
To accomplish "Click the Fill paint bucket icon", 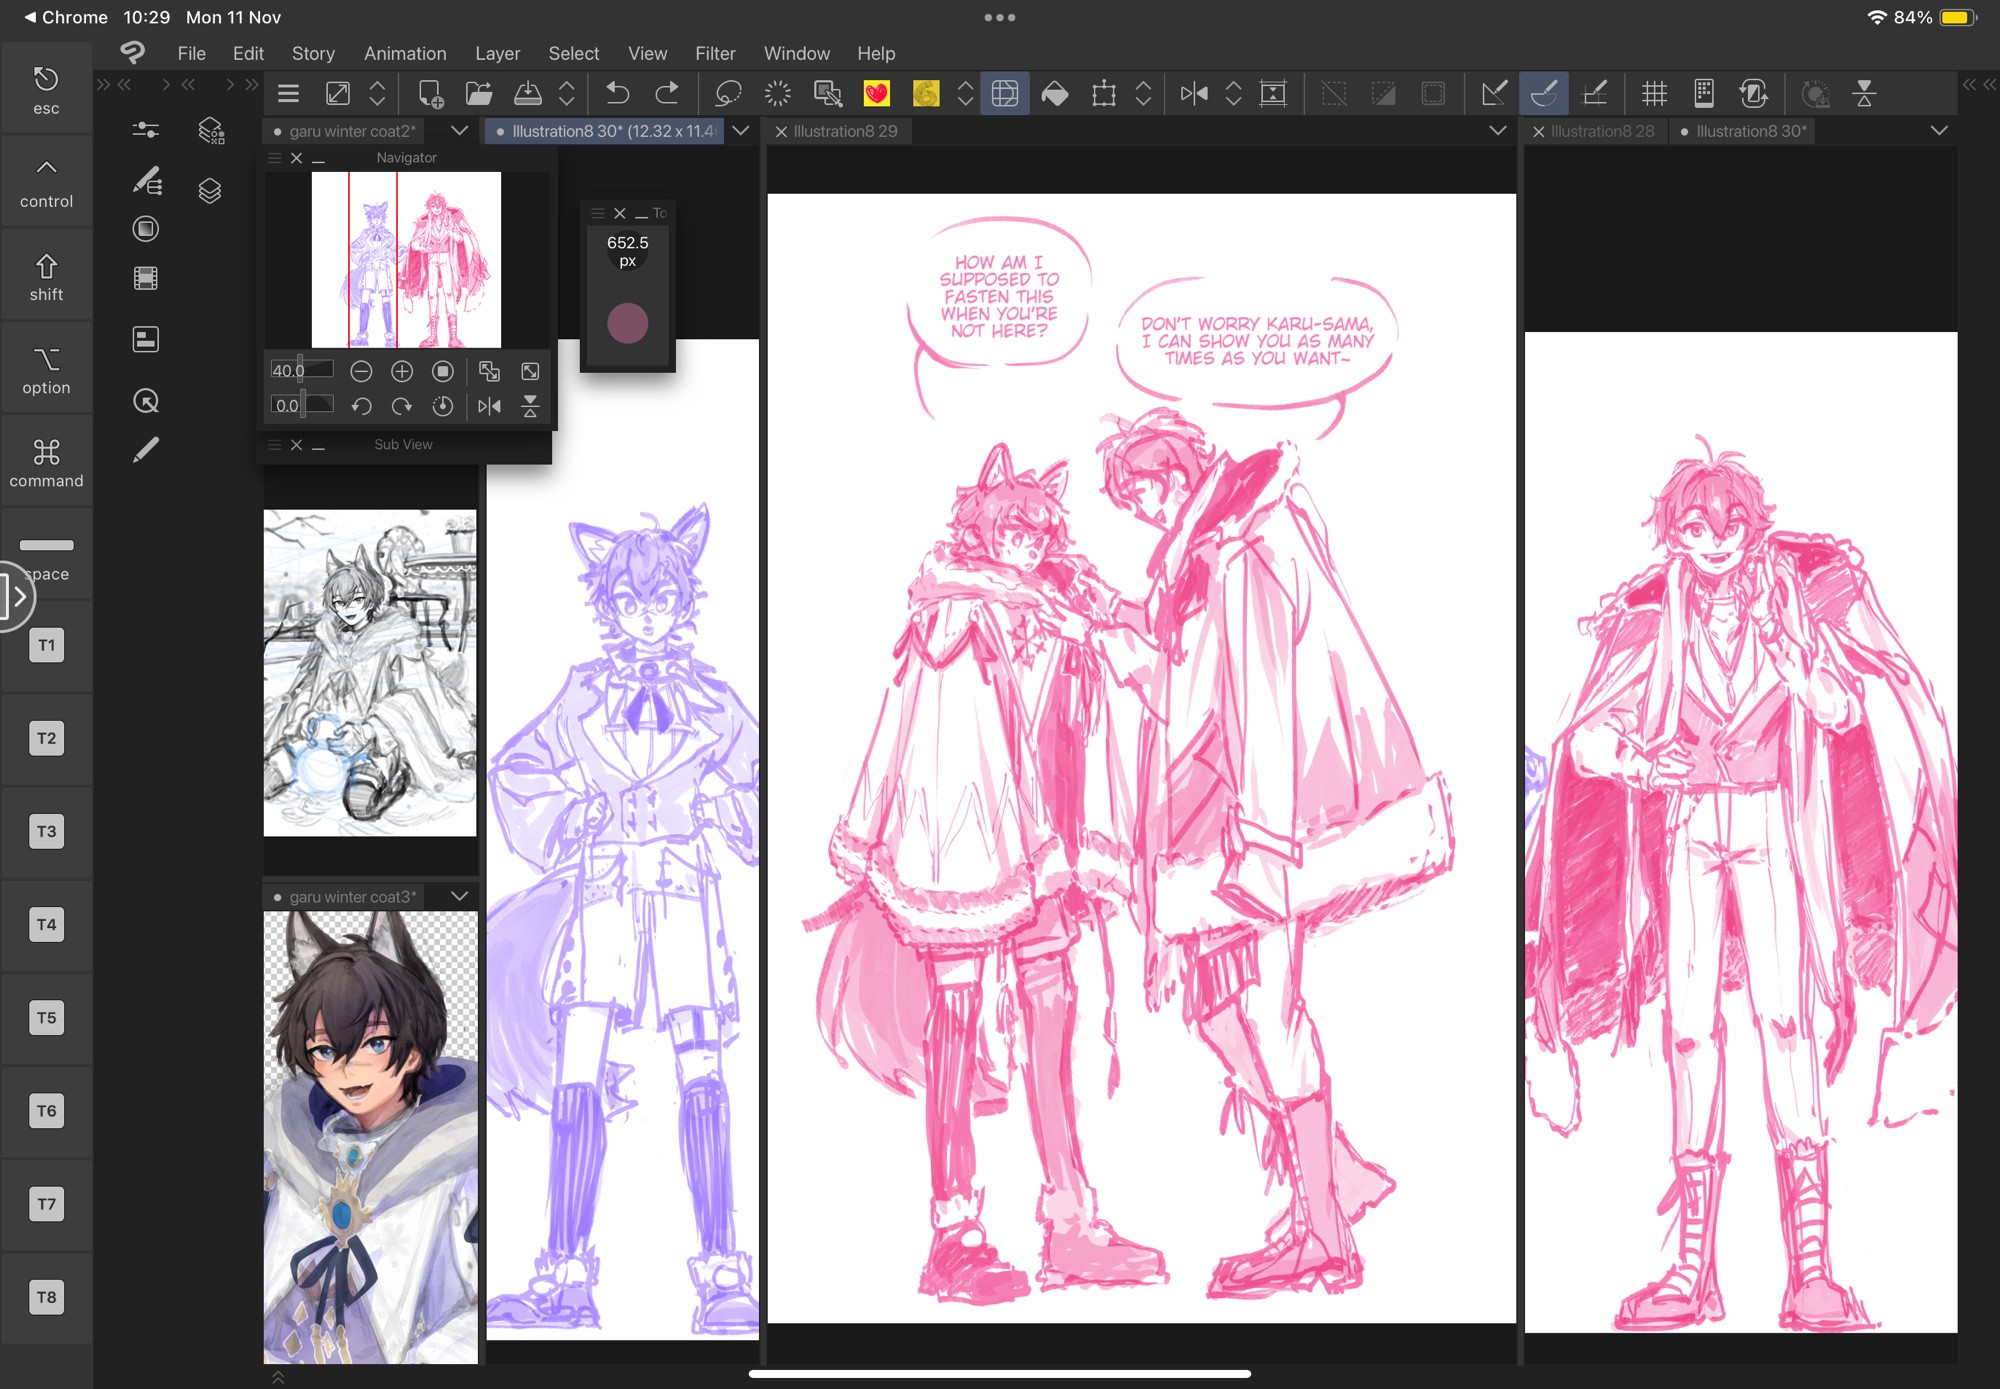I will (x=1055, y=94).
